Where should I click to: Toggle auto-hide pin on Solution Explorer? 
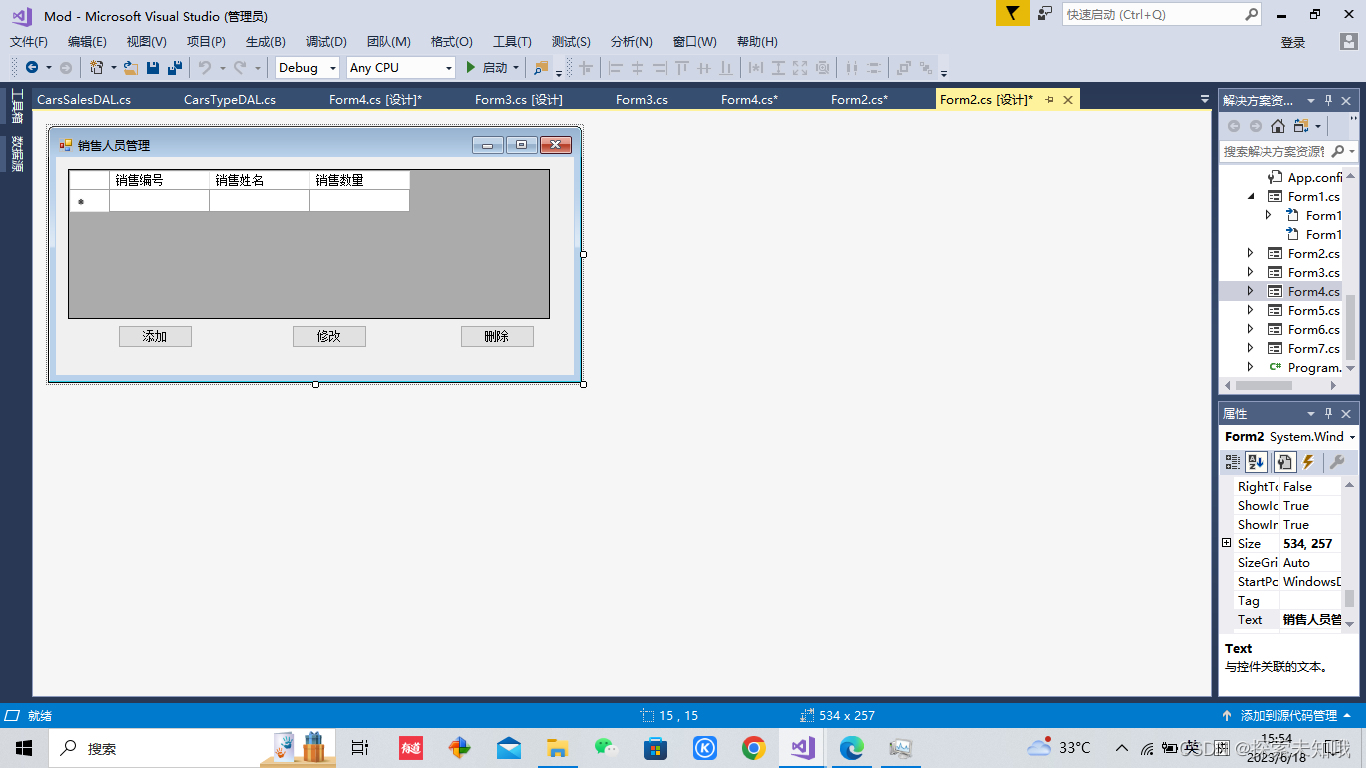pos(1328,99)
